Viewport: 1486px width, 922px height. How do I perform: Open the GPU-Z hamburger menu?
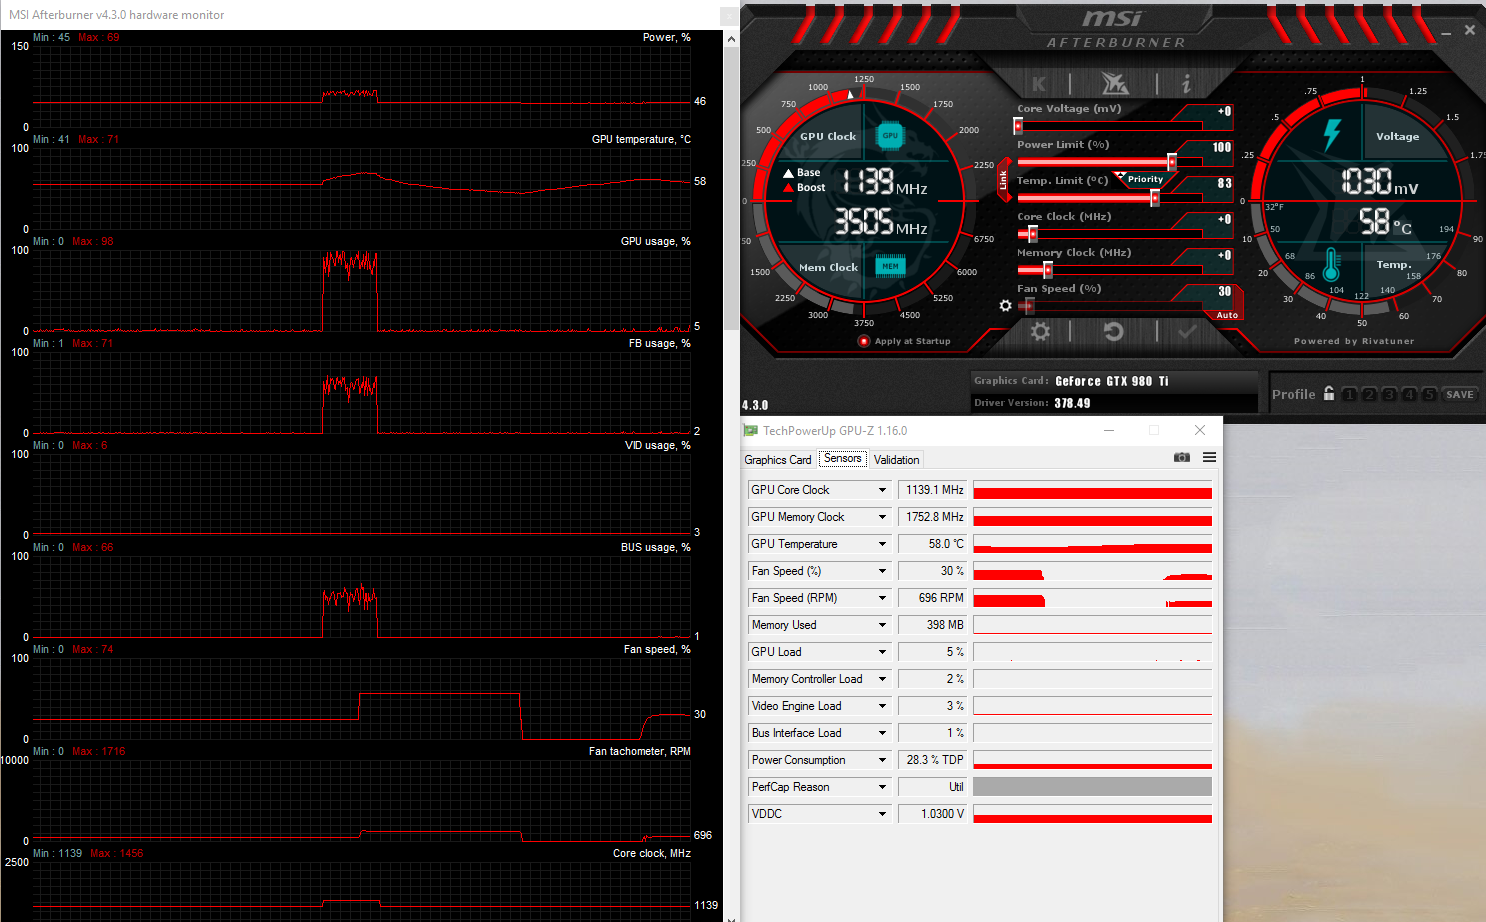(1209, 457)
